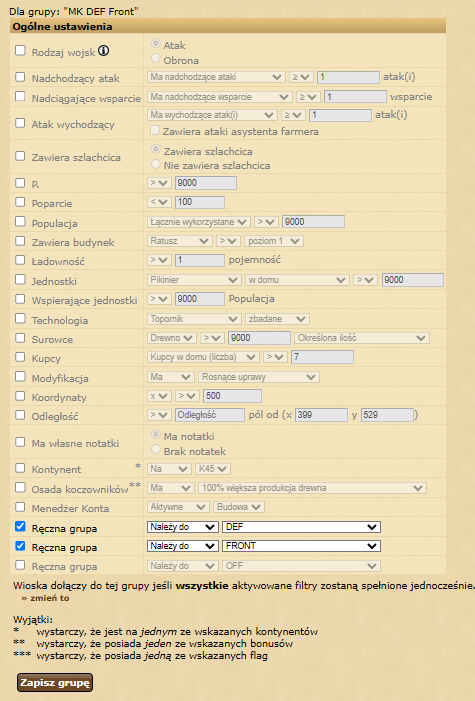Open the Rosnące uprawy dropdown
The height and width of the screenshot is (701, 475).
coord(259,377)
